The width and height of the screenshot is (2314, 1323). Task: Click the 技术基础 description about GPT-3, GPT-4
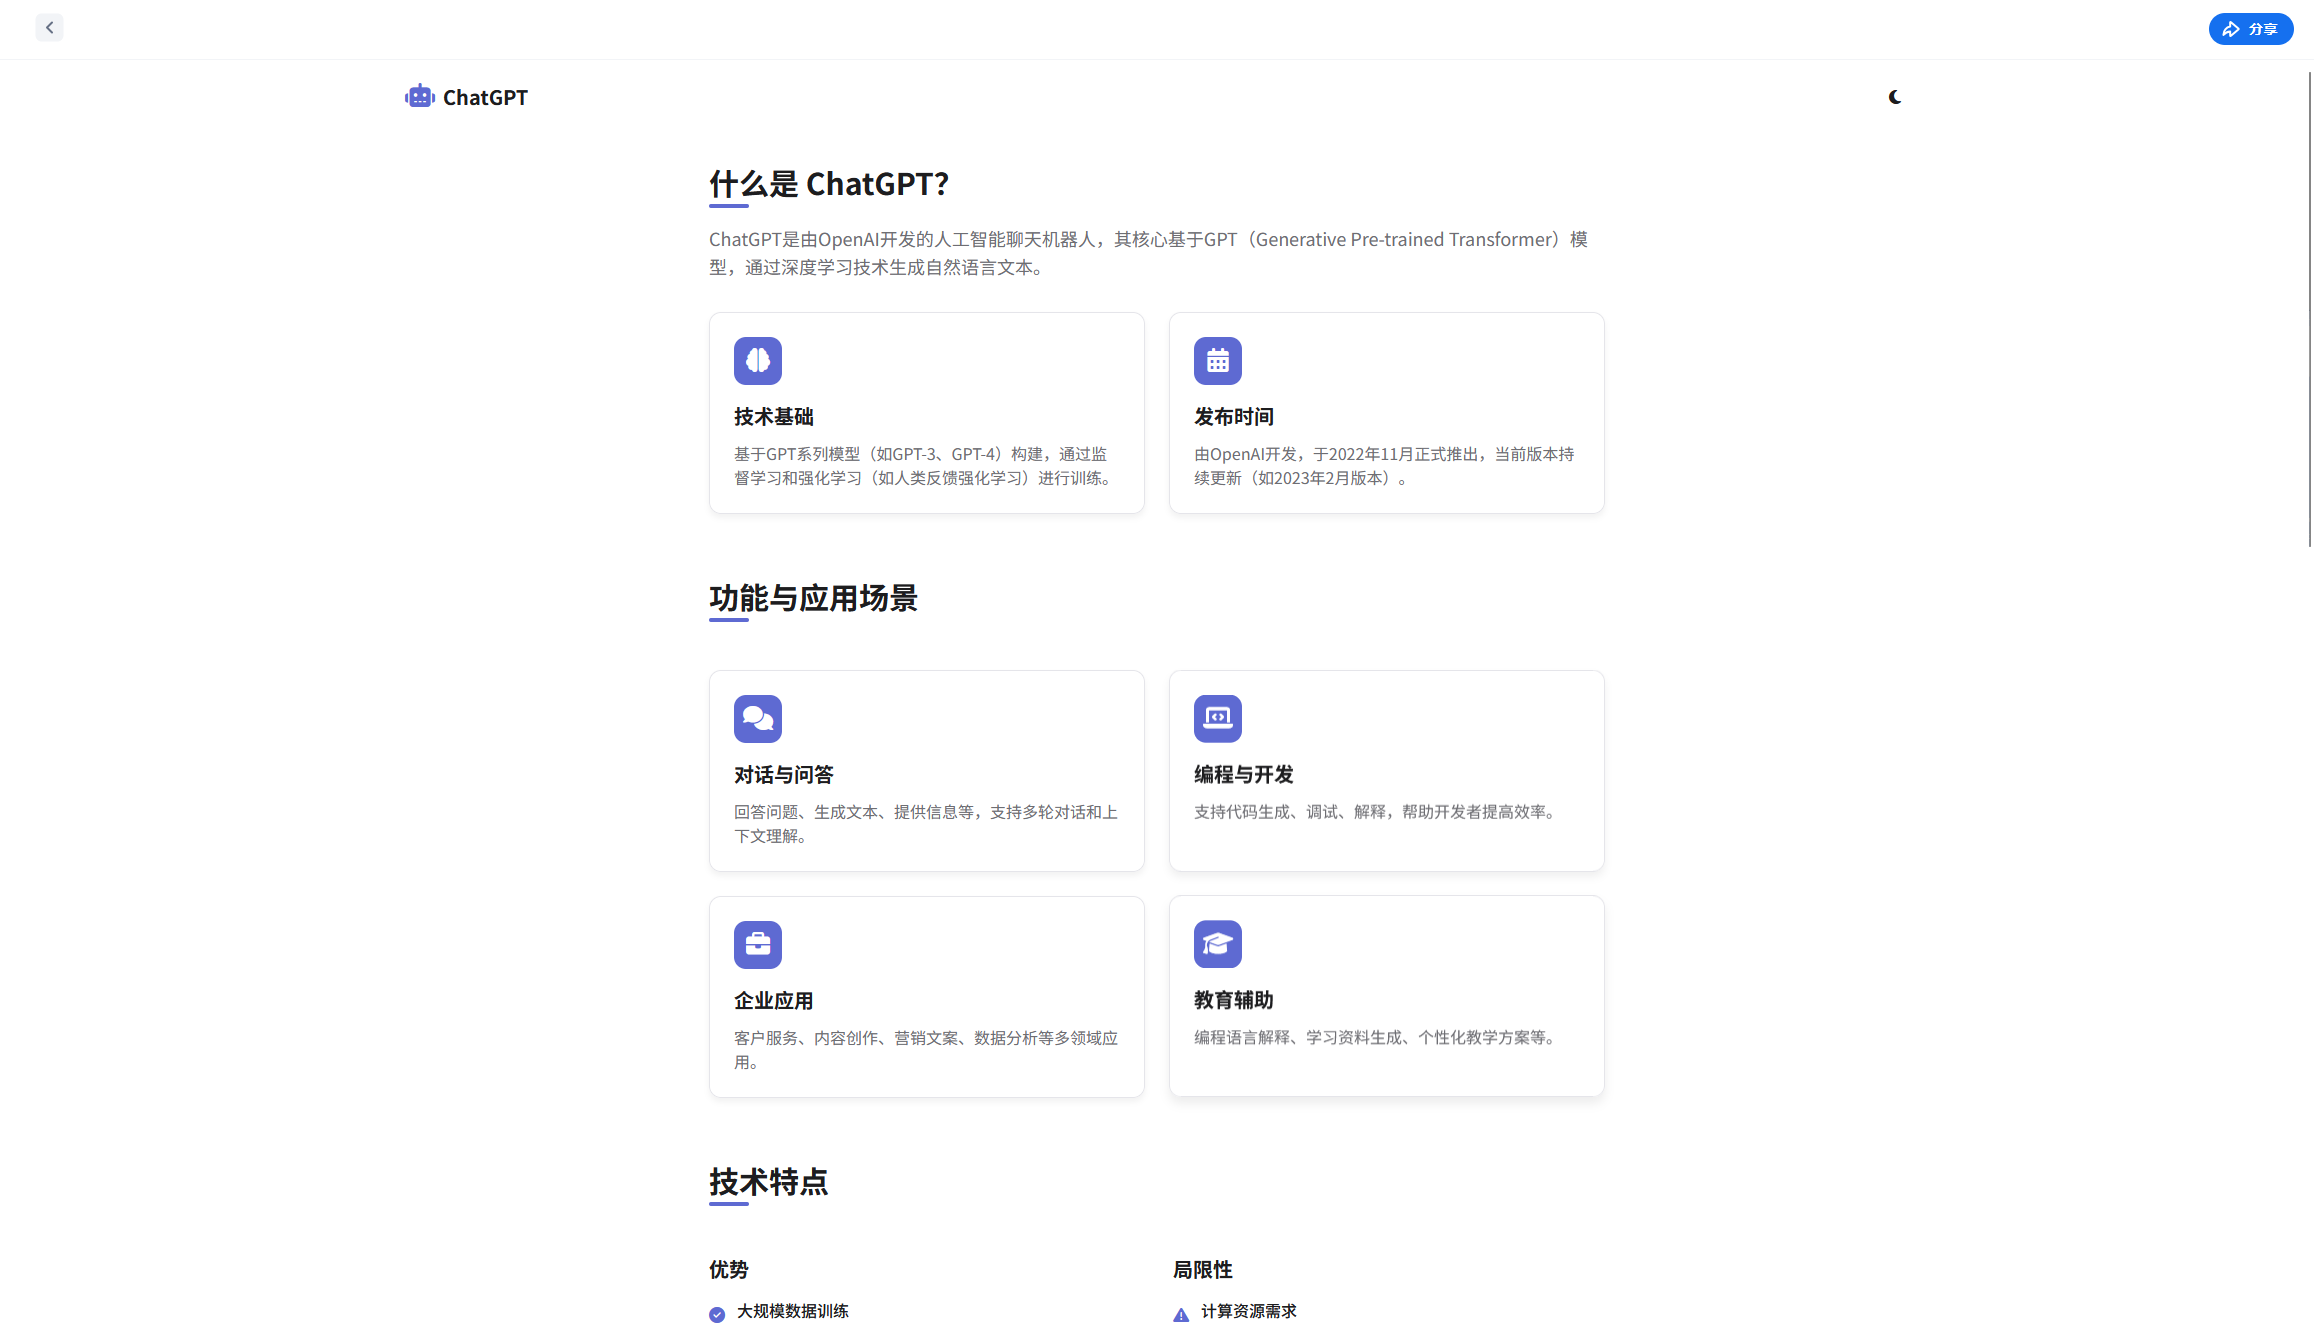pyautogui.click(x=925, y=466)
